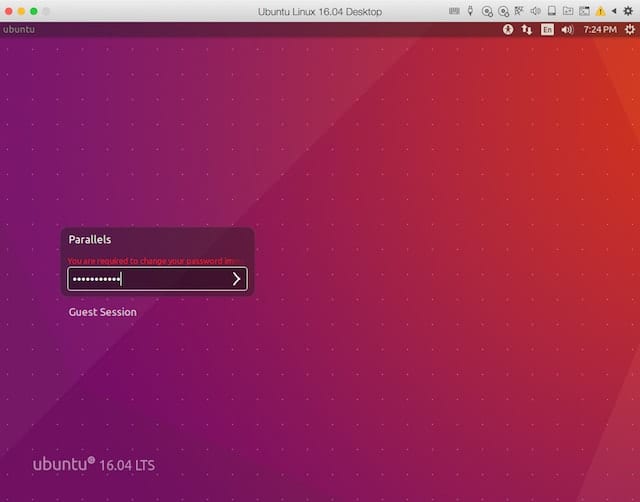Open the Parallels shared folders icon
This screenshot has height=502, width=640.
click(567, 11)
